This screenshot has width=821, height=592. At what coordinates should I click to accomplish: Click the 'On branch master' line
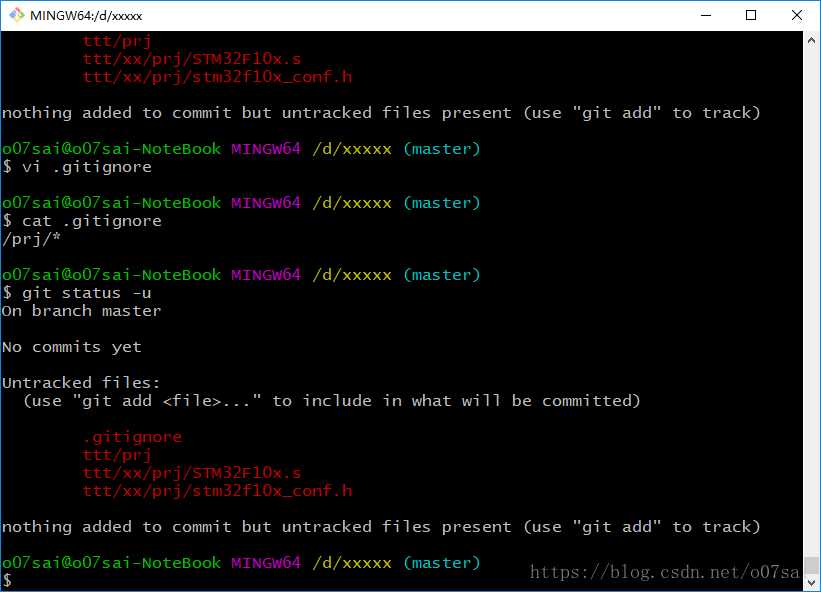coord(82,311)
